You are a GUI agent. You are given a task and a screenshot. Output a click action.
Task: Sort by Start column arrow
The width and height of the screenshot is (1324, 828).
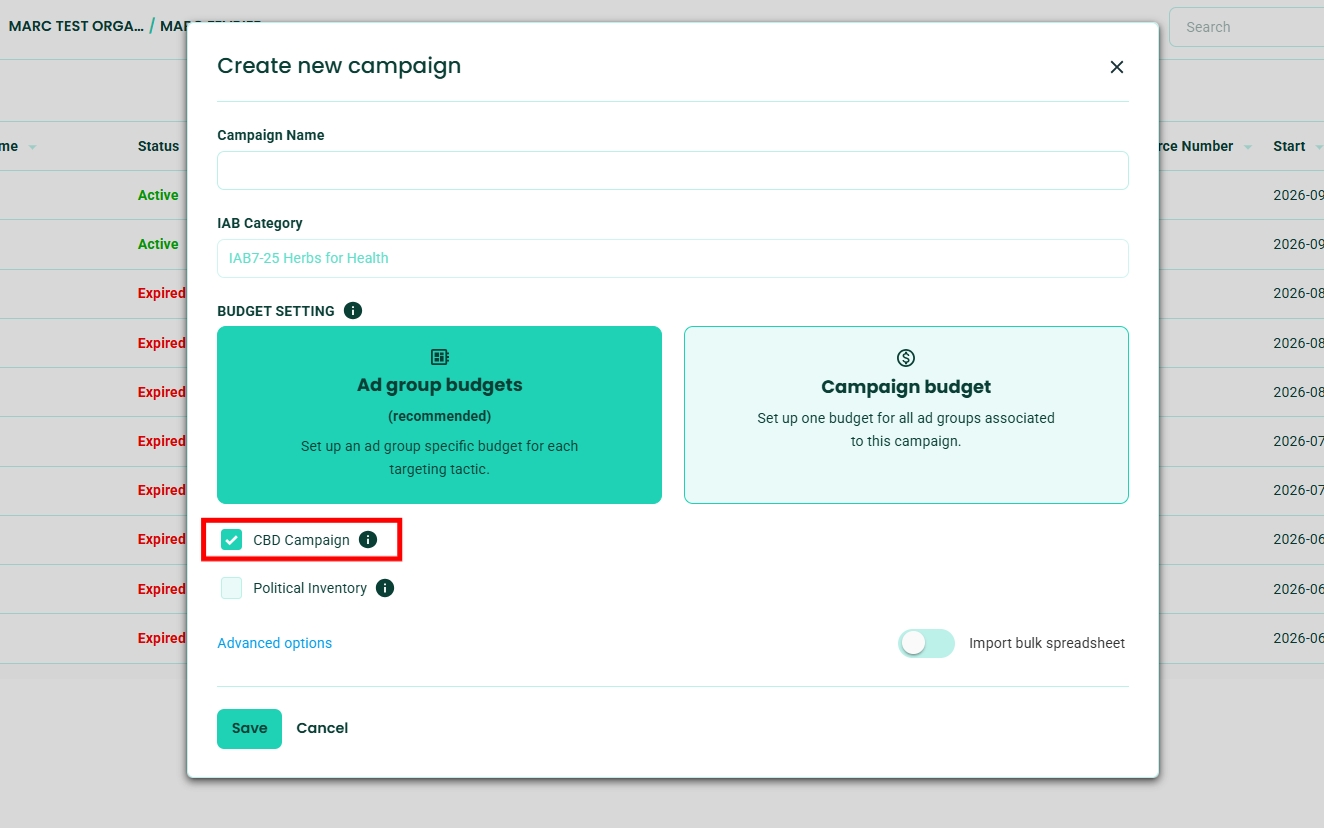[x=1318, y=147]
